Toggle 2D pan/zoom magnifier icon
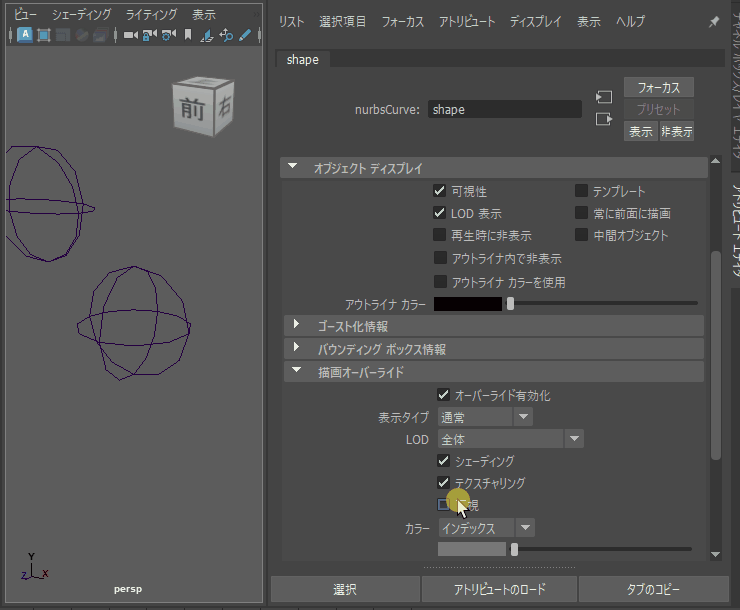This screenshot has width=740, height=610. click(225, 36)
